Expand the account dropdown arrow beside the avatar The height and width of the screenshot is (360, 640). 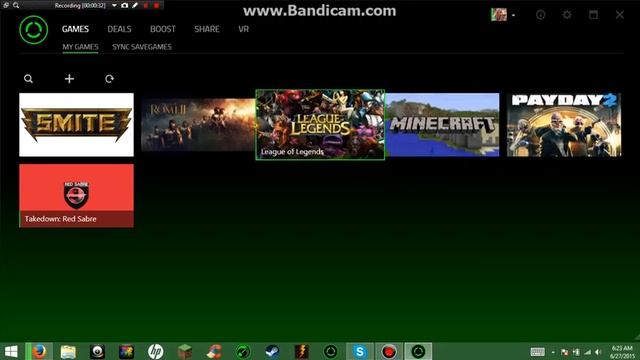click(513, 16)
